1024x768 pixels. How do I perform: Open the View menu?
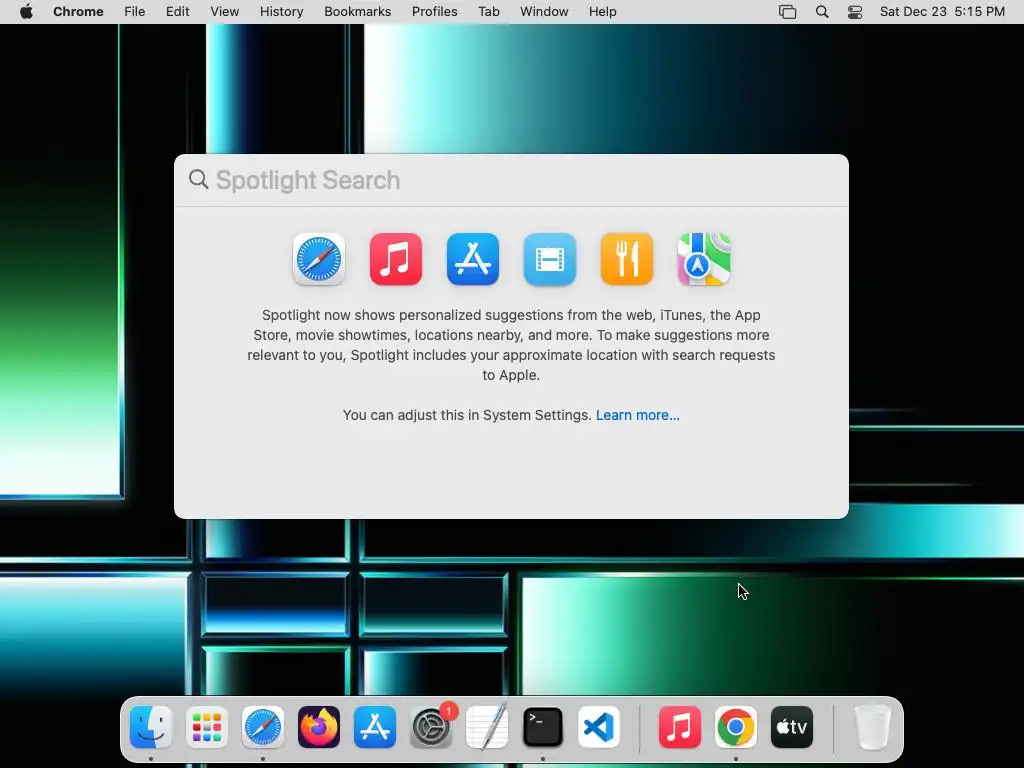225,12
